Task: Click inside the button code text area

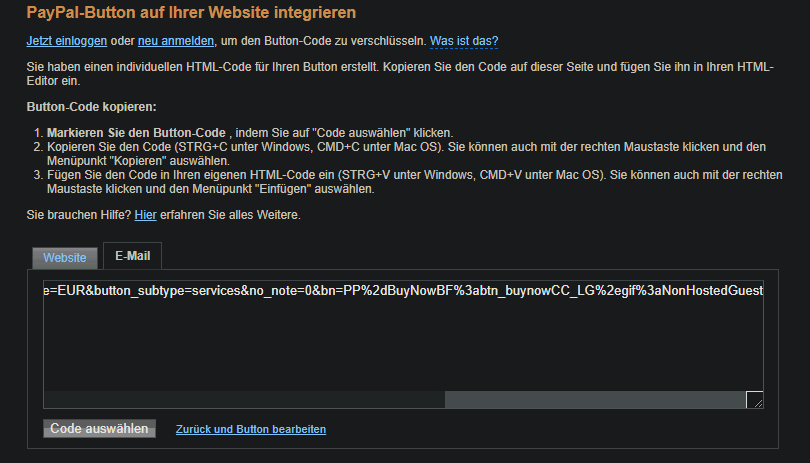Action: (x=403, y=344)
